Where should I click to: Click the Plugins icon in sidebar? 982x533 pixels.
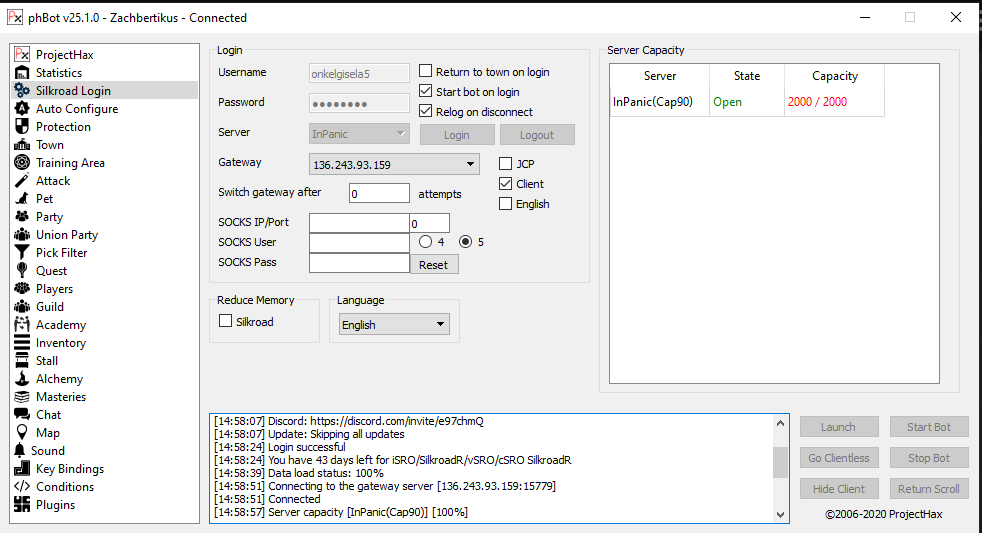pos(22,505)
